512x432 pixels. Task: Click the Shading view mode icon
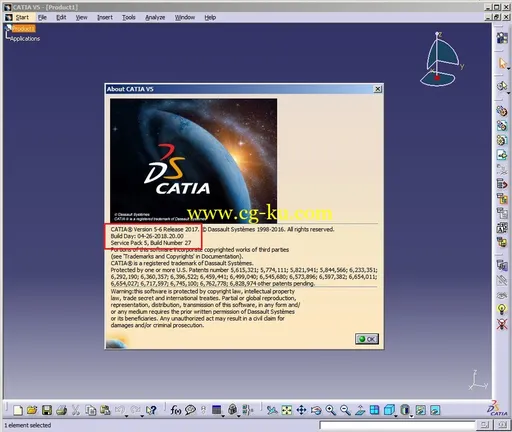(x=404, y=410)
